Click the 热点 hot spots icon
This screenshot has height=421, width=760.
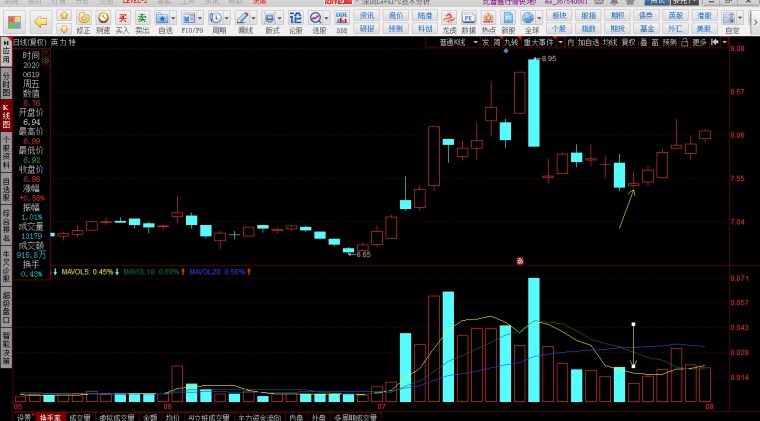488,20
